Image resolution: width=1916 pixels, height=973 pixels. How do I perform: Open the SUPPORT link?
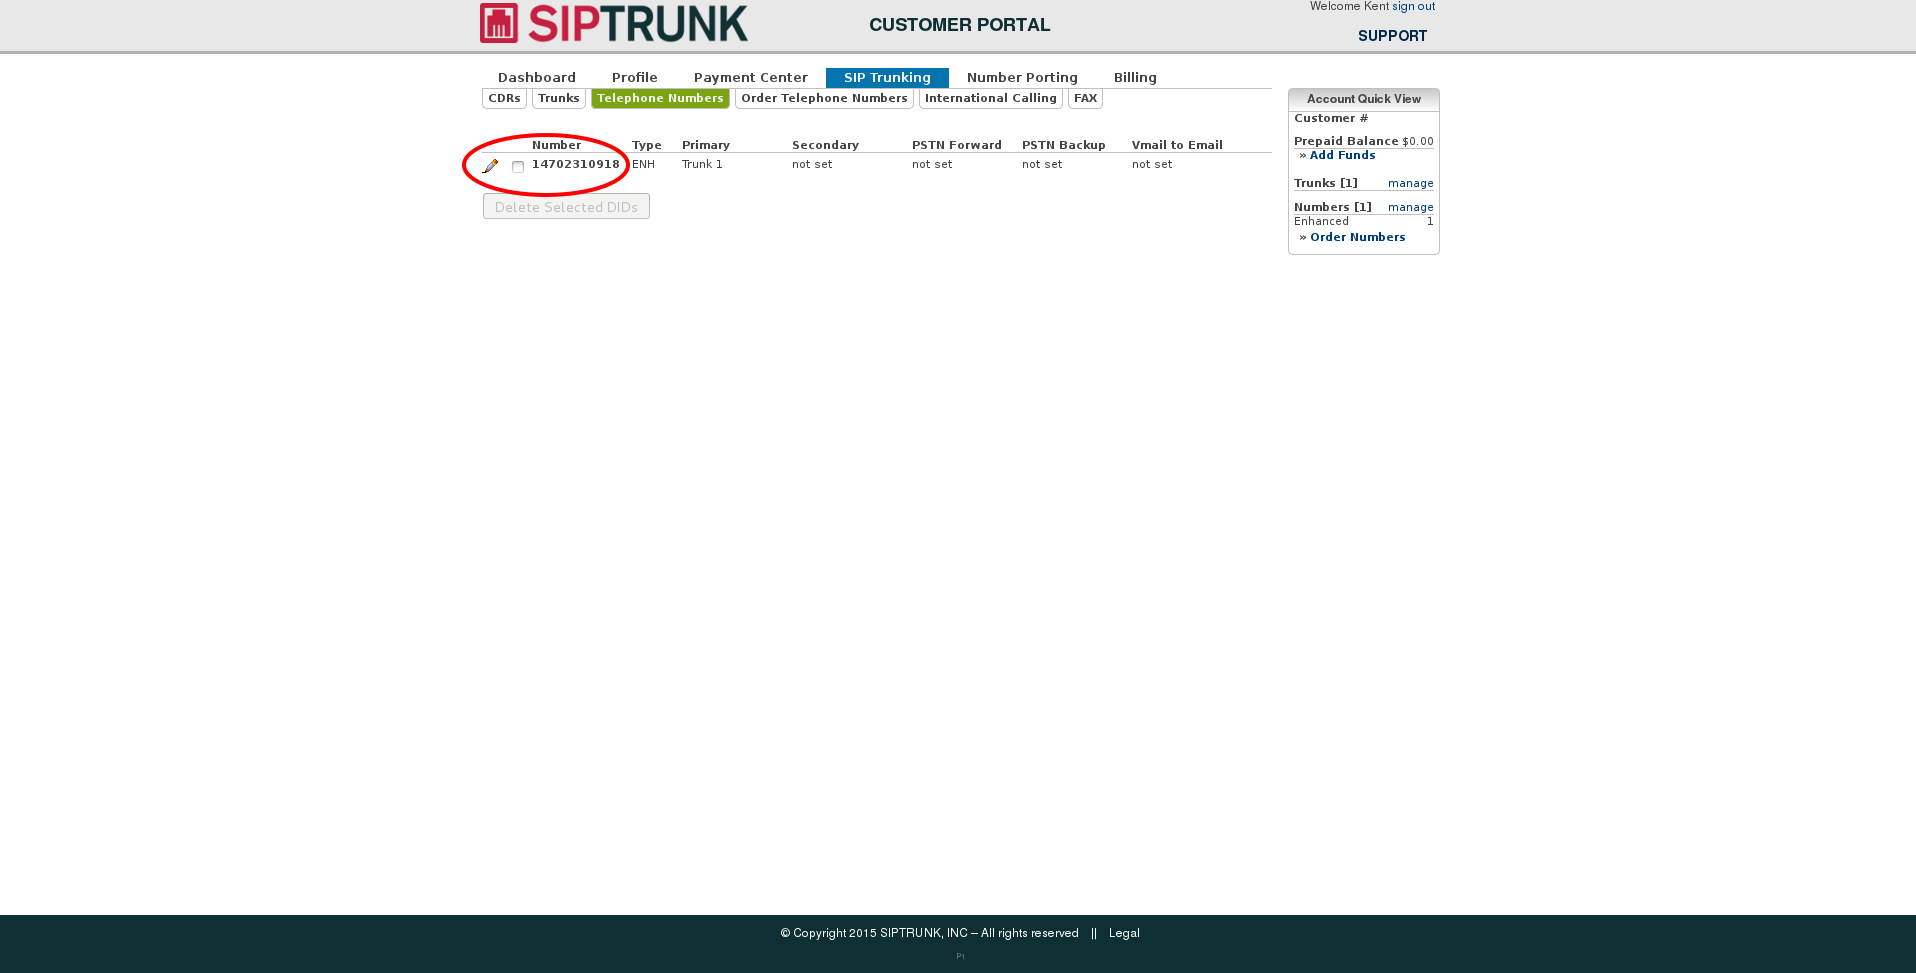pyautogui.click(x=1392, y=36)
